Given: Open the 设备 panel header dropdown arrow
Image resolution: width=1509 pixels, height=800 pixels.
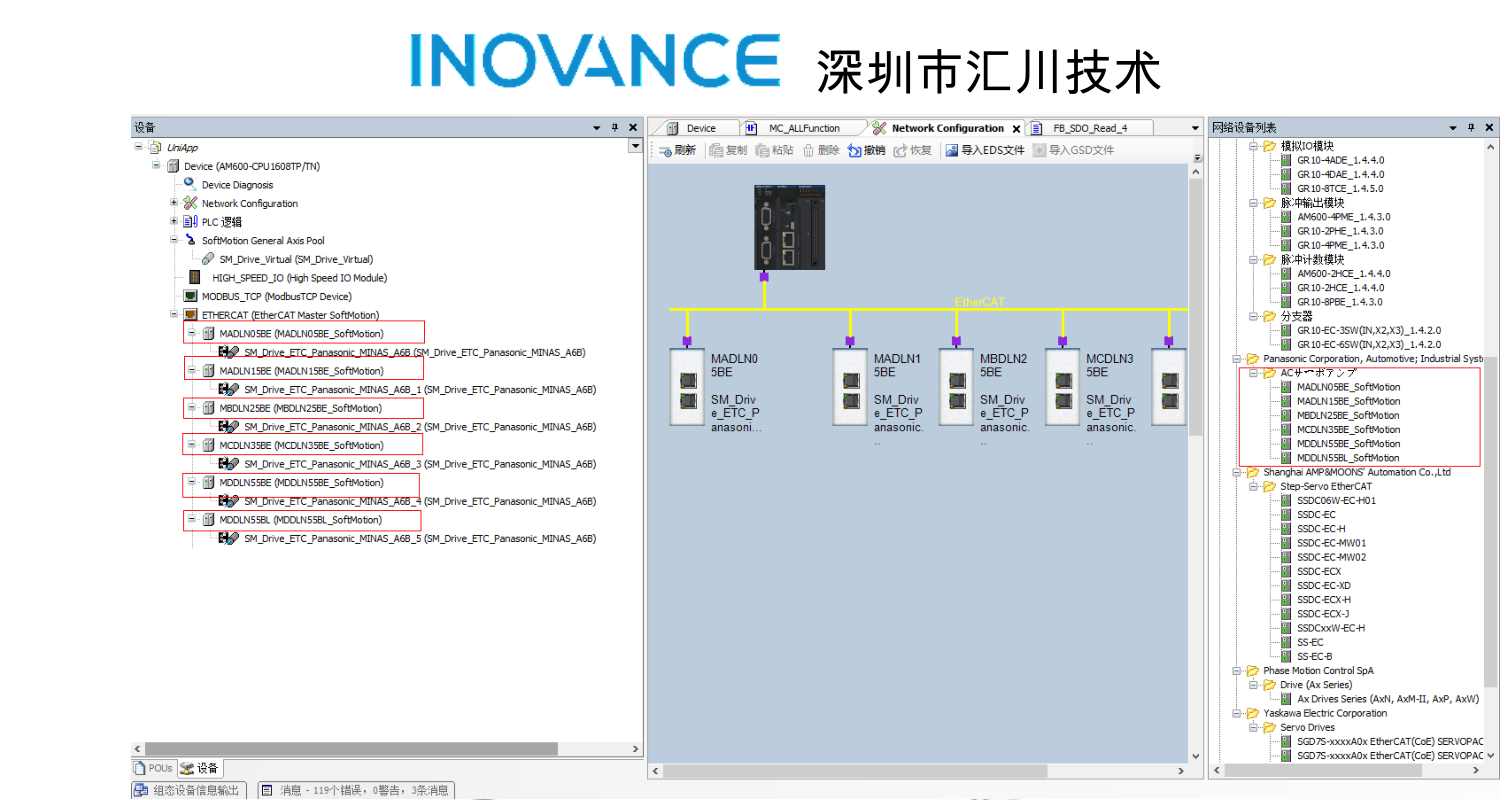Looking at the screenshot, I should [x=597, y=127].
